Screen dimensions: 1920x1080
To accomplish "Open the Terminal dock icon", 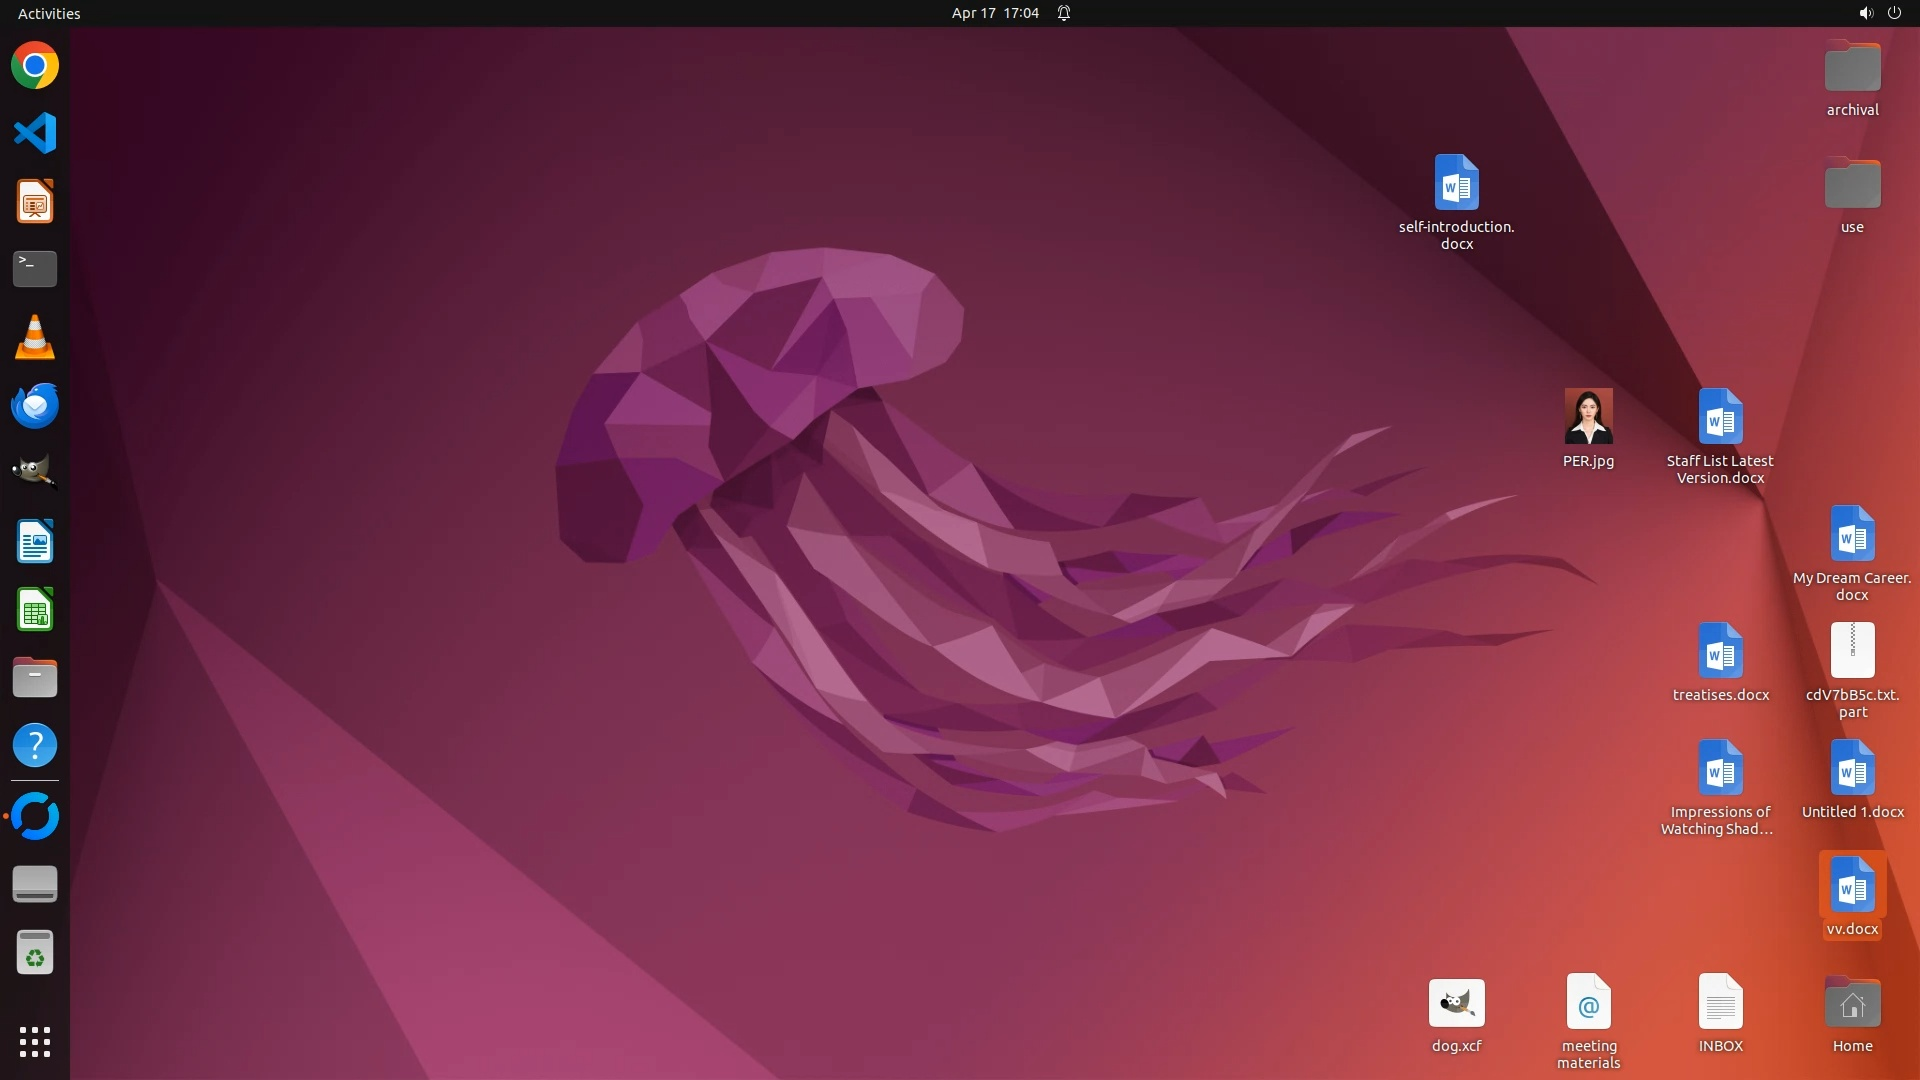I will [35, 268].
